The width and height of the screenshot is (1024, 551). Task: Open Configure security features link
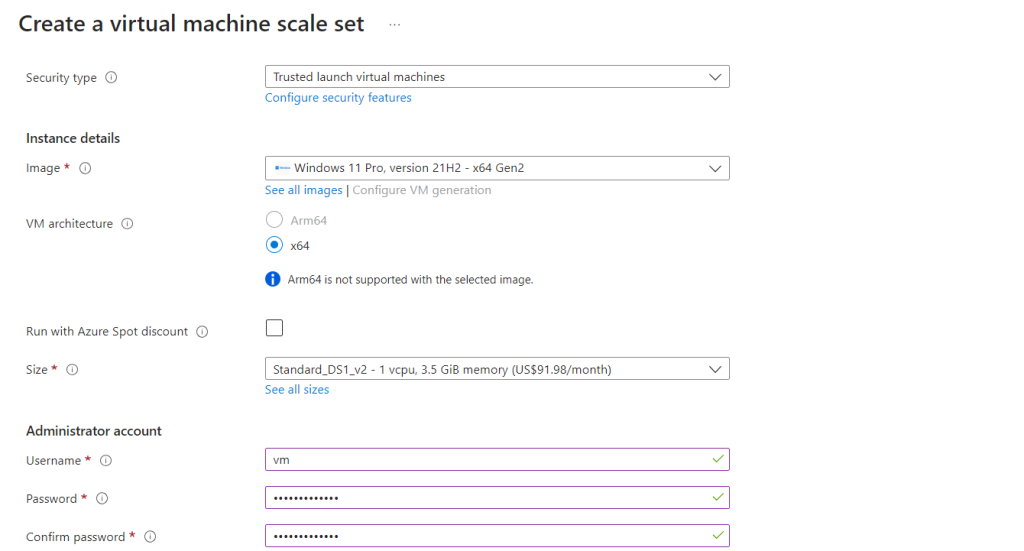(x=338, y=98)
